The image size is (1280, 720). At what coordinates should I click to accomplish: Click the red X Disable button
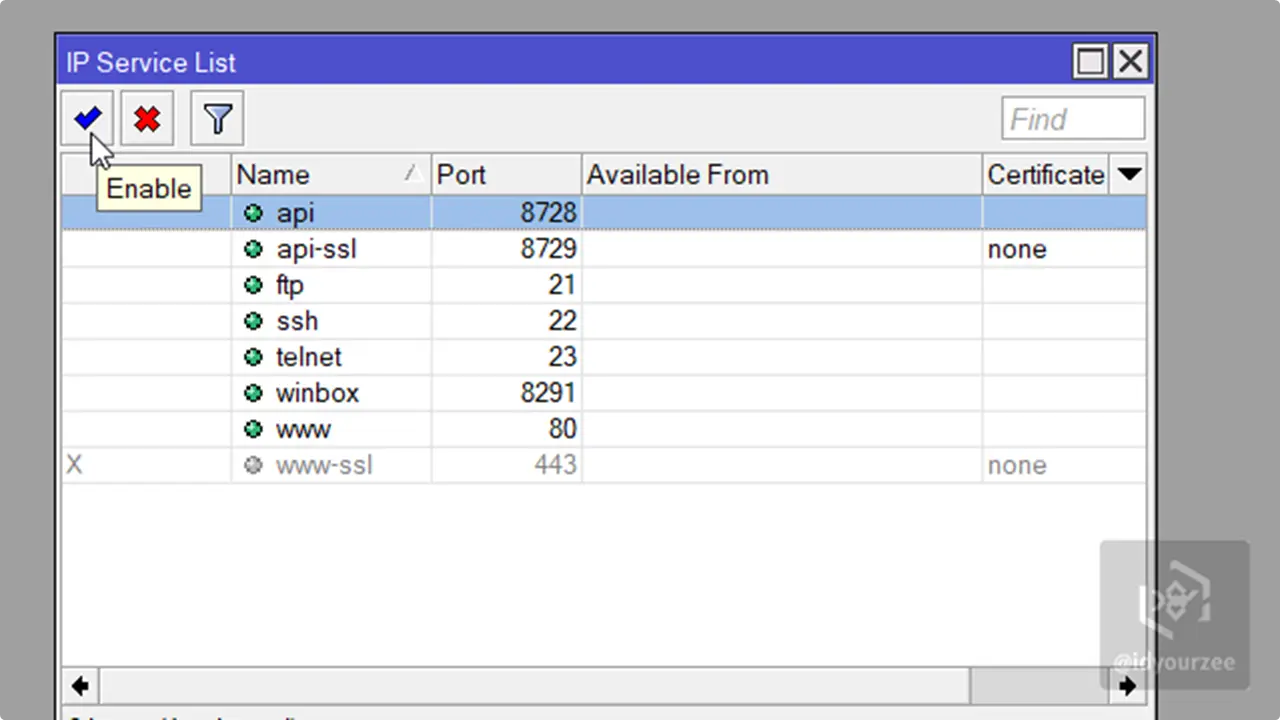[147, 119]
